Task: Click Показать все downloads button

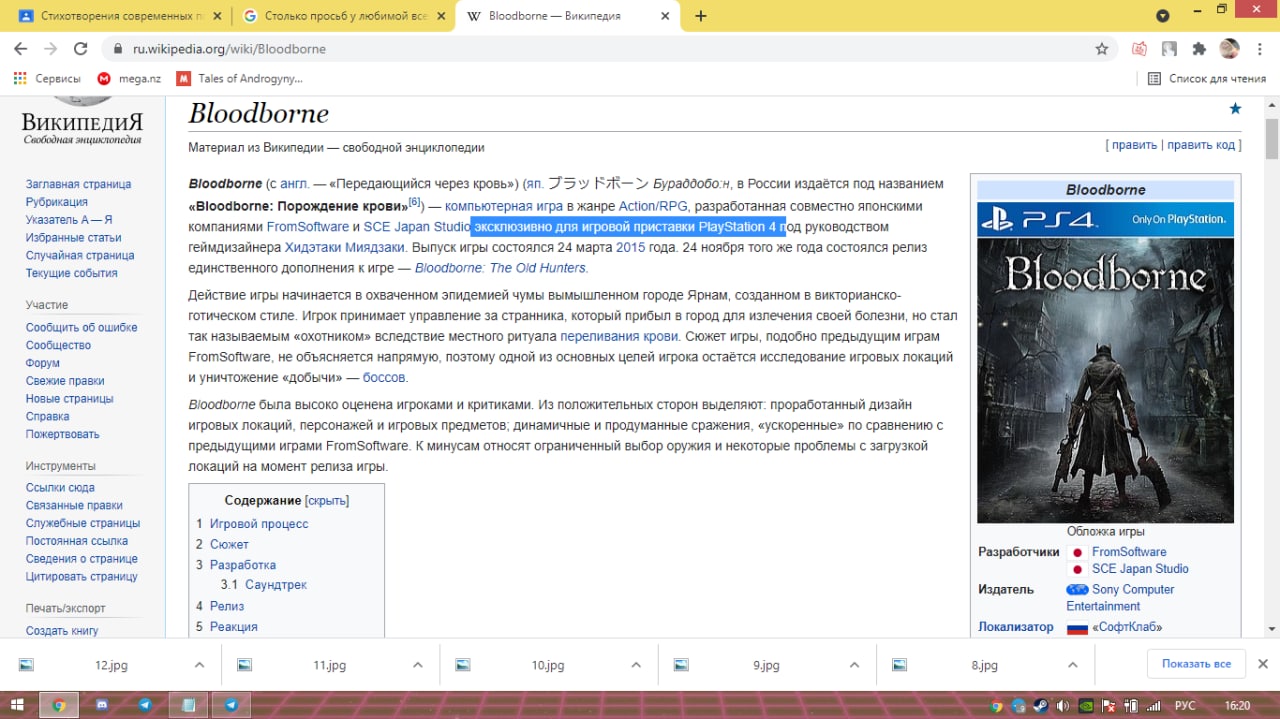Action: coord(1196,664)
